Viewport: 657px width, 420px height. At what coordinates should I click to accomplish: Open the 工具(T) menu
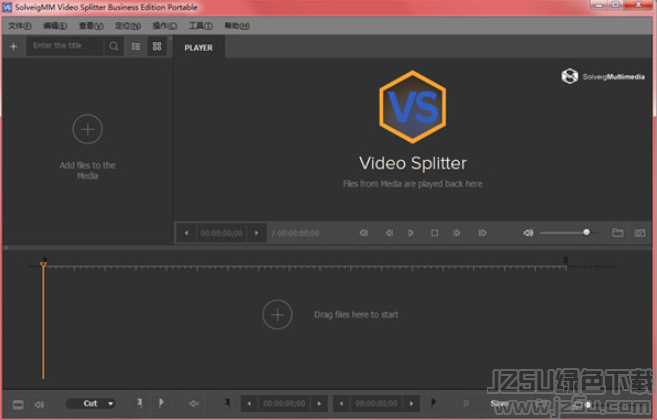[200, 26]
